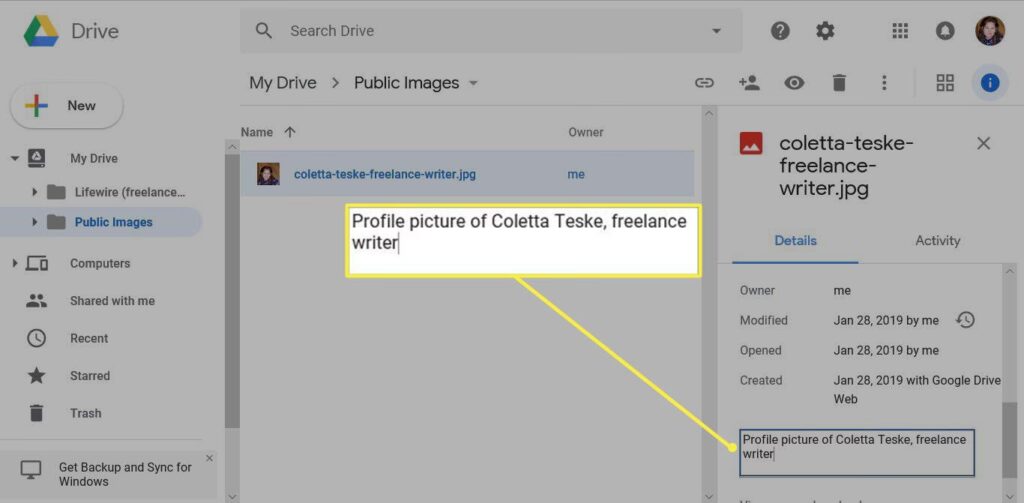1024x503 pixels.
Task: Switch to grid view layout
Action: pos(945,83)
